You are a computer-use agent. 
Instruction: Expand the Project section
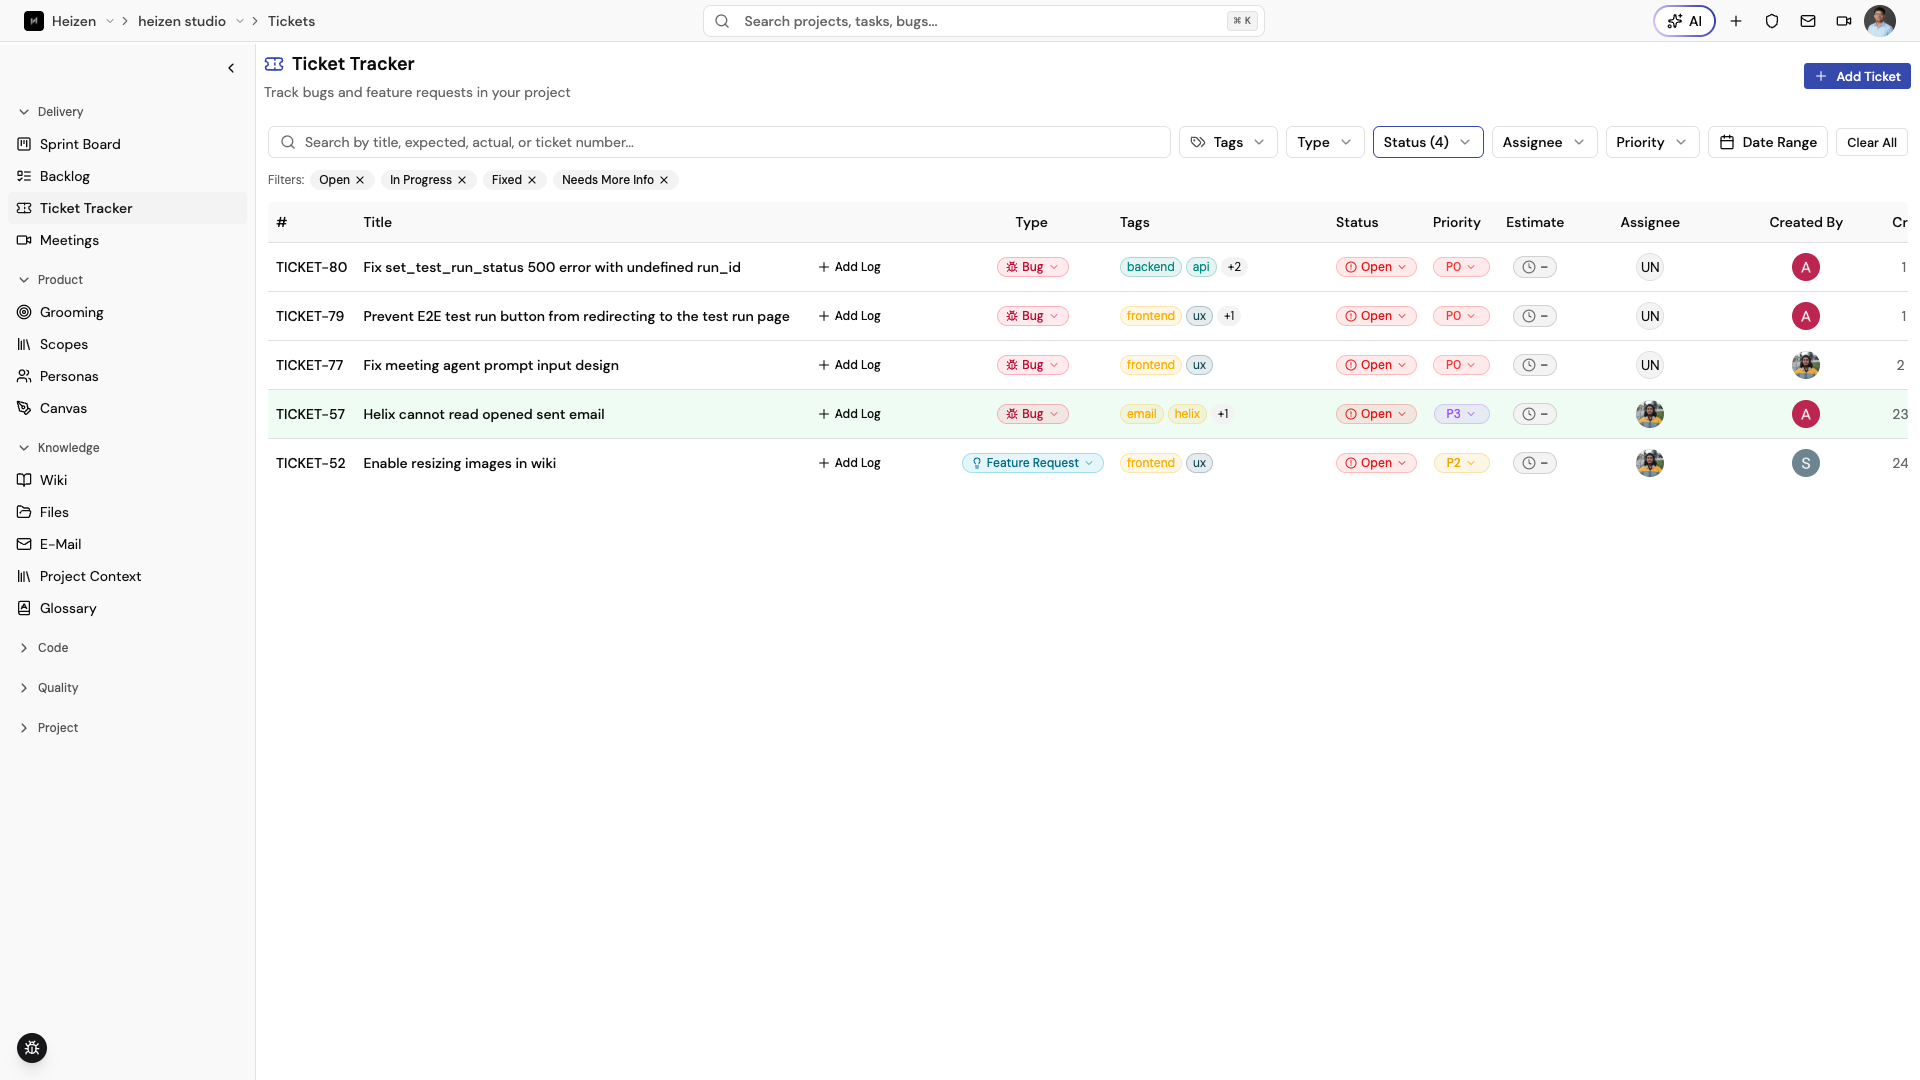point(48,728)
